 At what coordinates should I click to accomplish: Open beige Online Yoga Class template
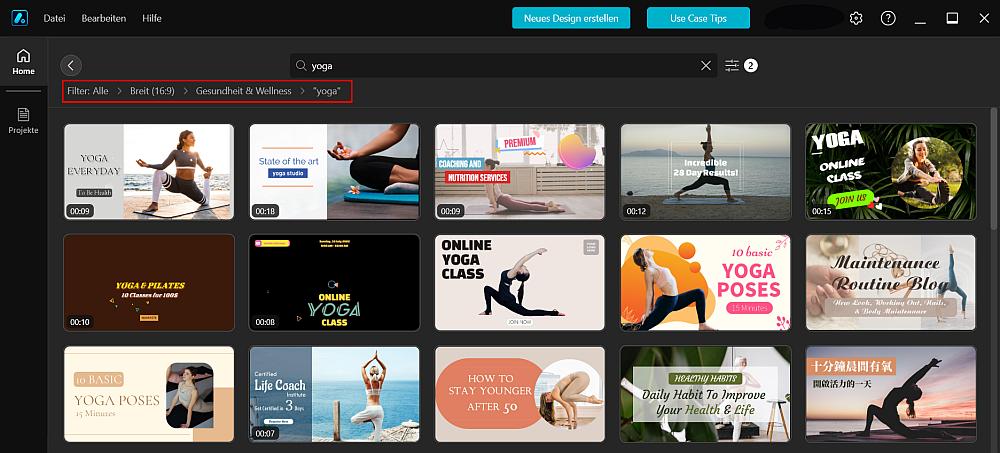click(520, 283)
